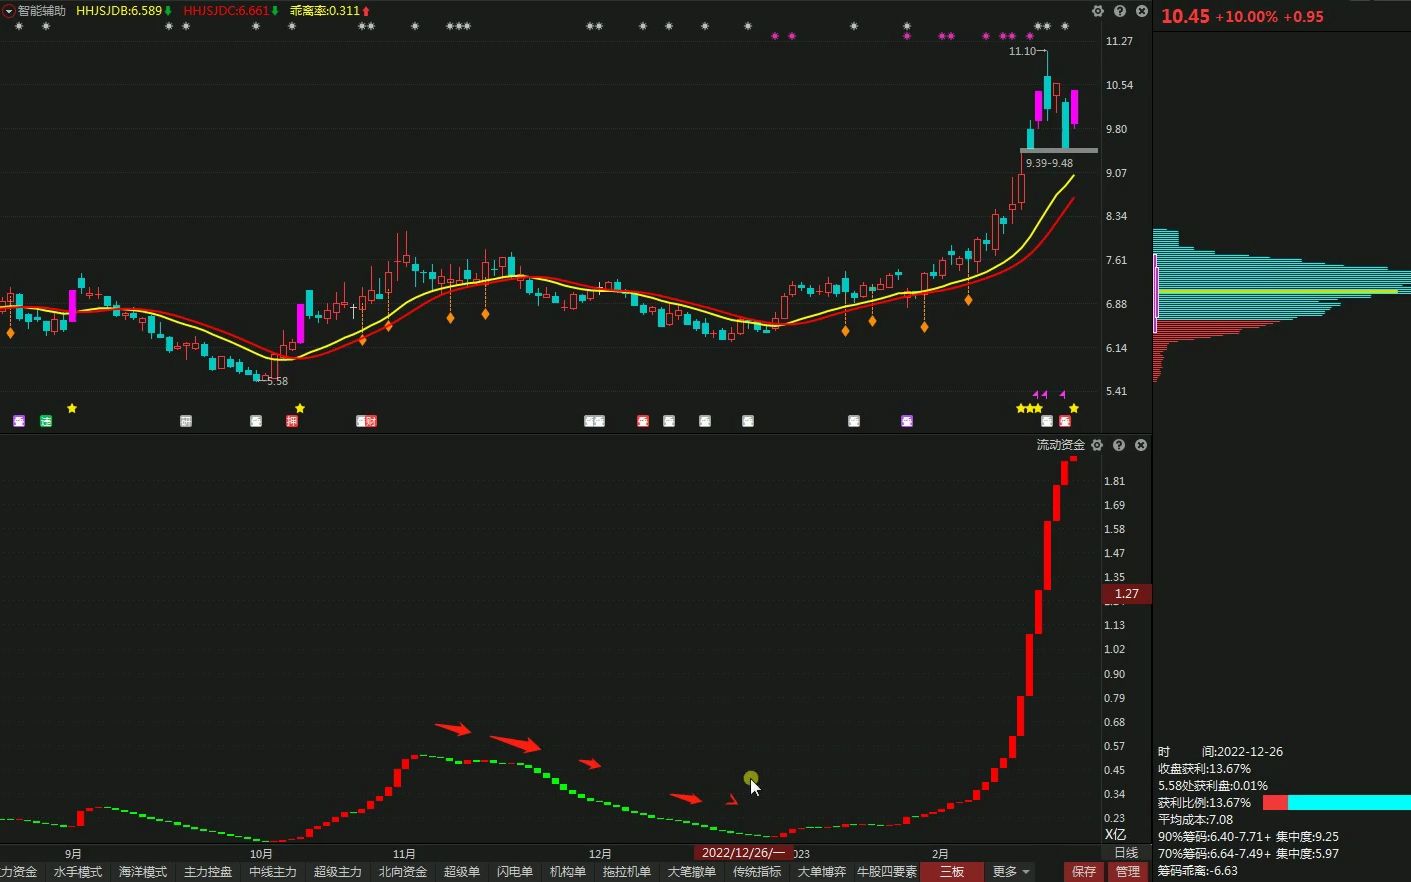Select the 机构单 indicator tab

[568, 872]
